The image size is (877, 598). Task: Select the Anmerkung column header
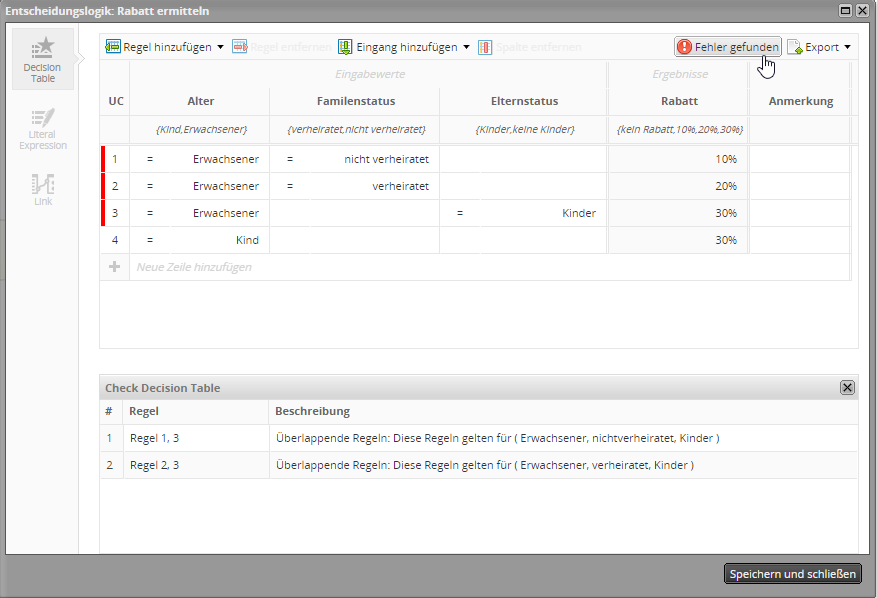coord(800,101)
